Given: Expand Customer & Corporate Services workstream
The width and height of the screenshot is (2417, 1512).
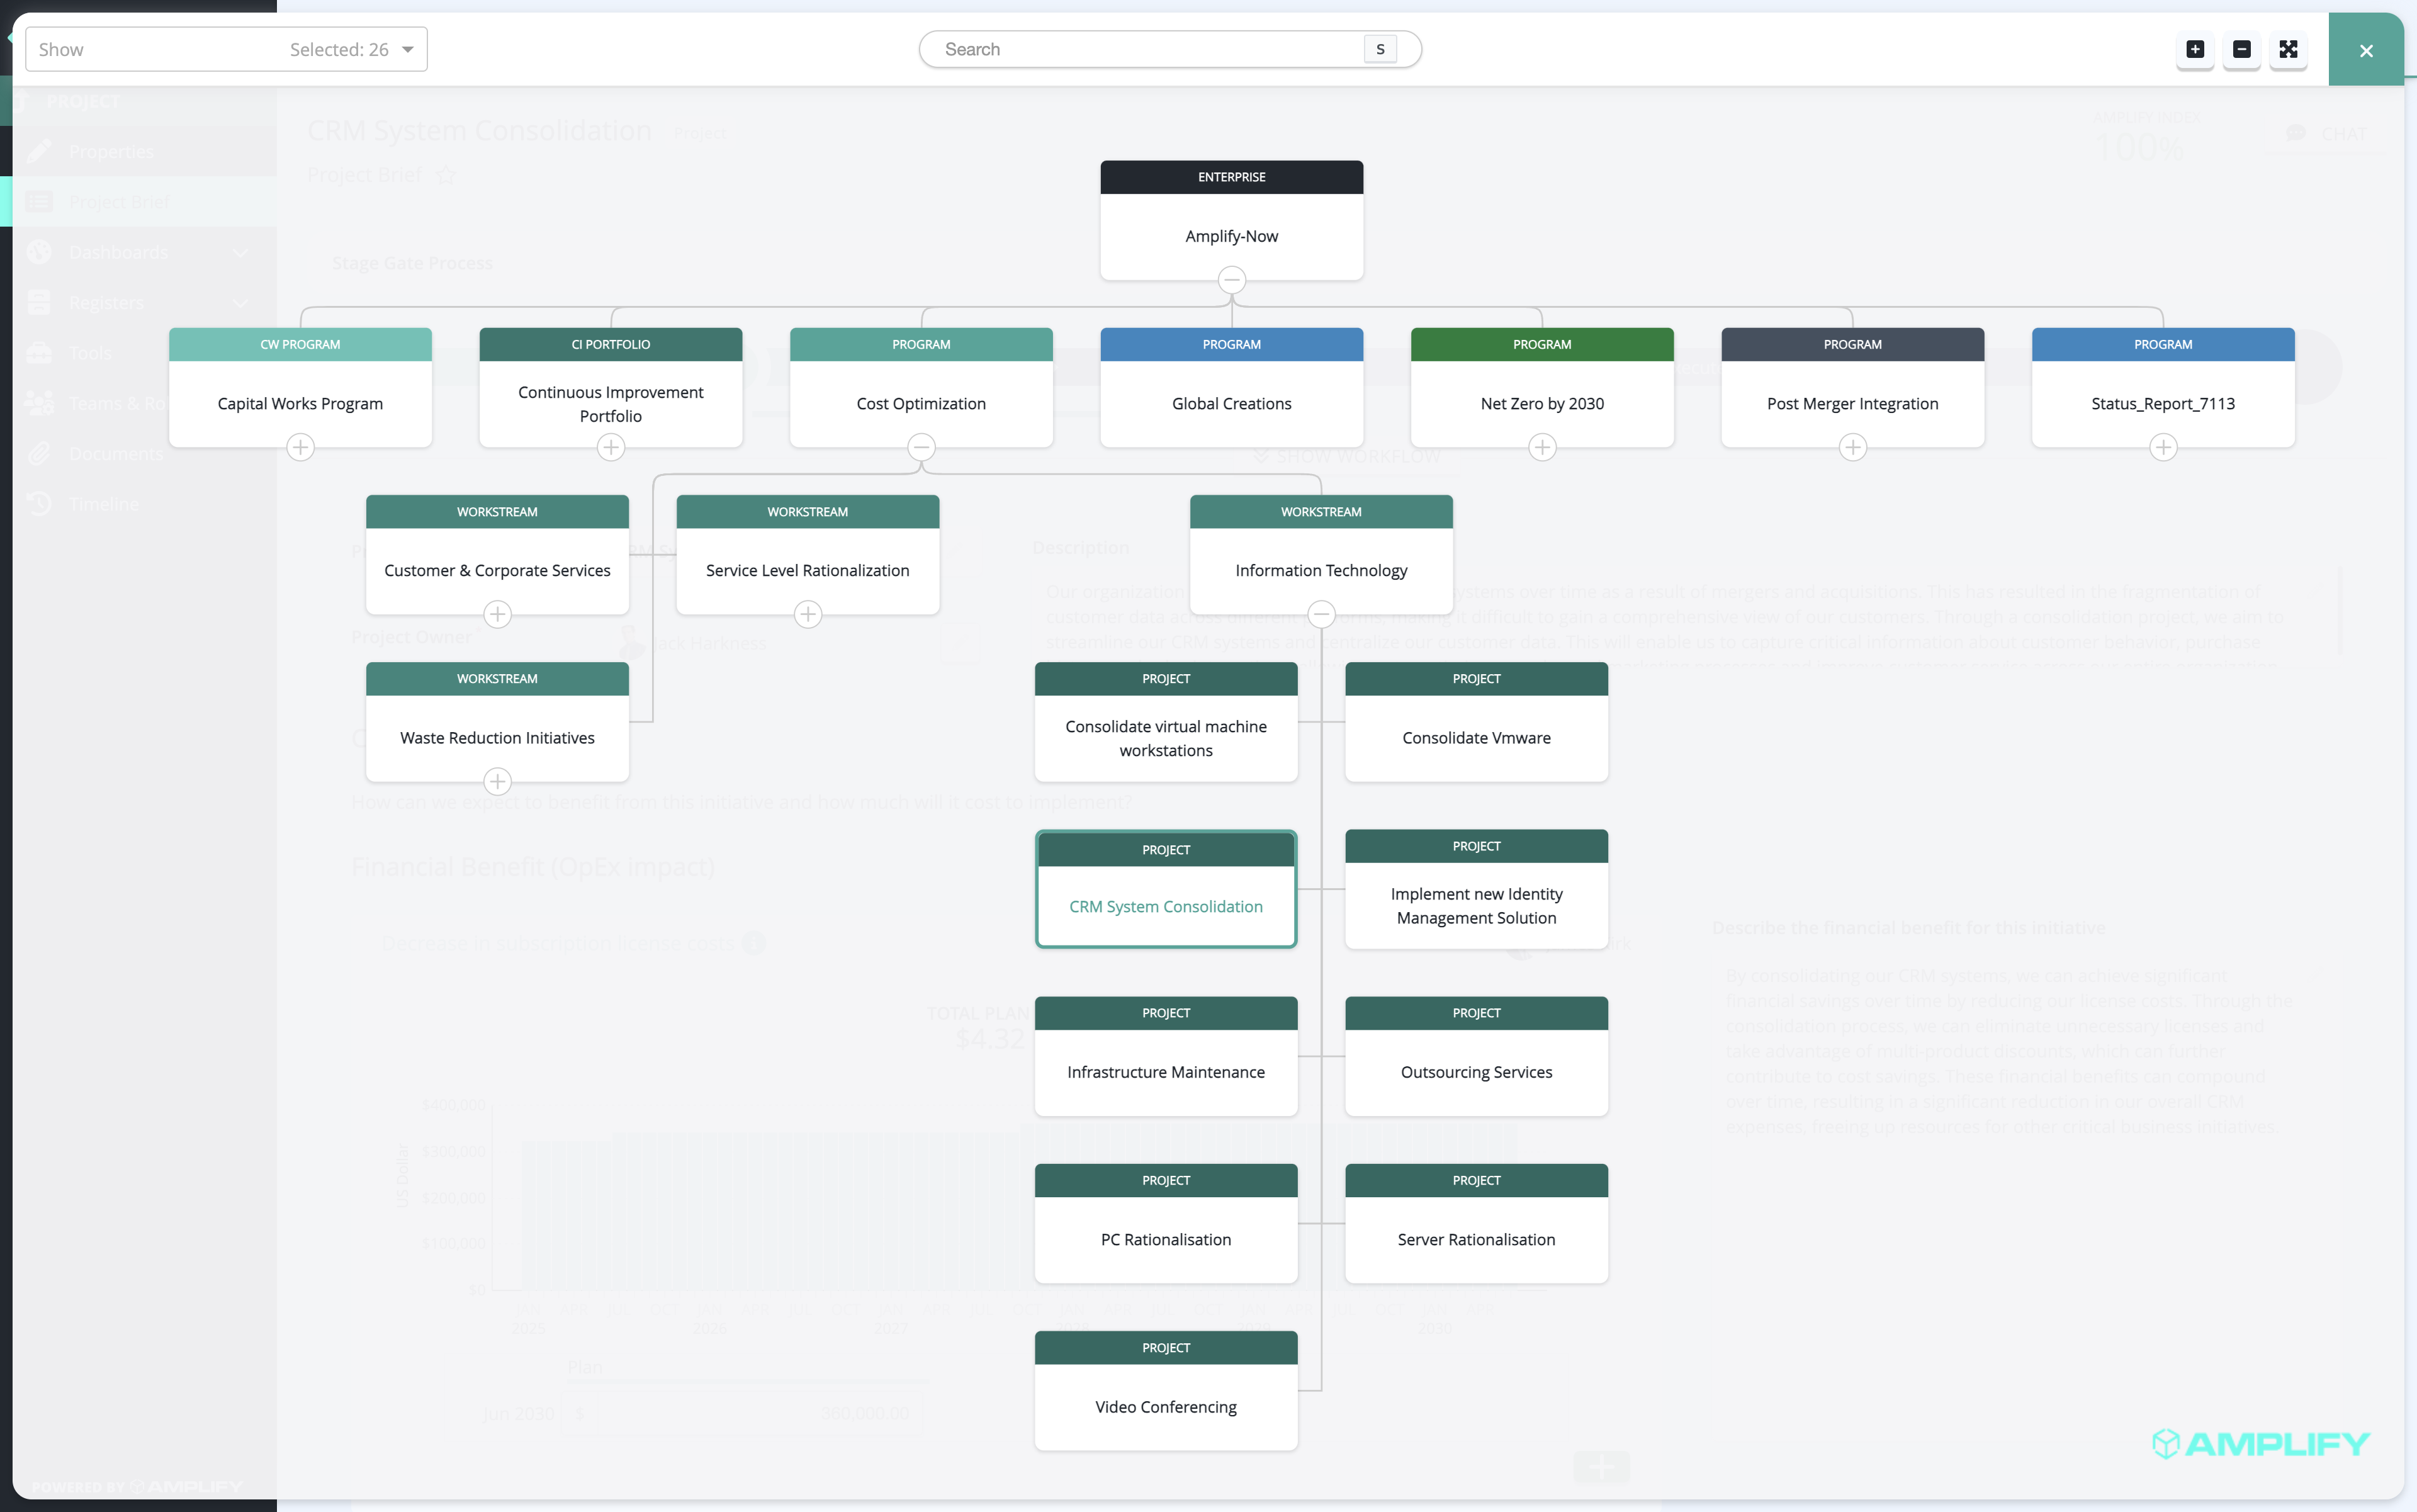Looking at the screenshot, I should click(497, 614).
